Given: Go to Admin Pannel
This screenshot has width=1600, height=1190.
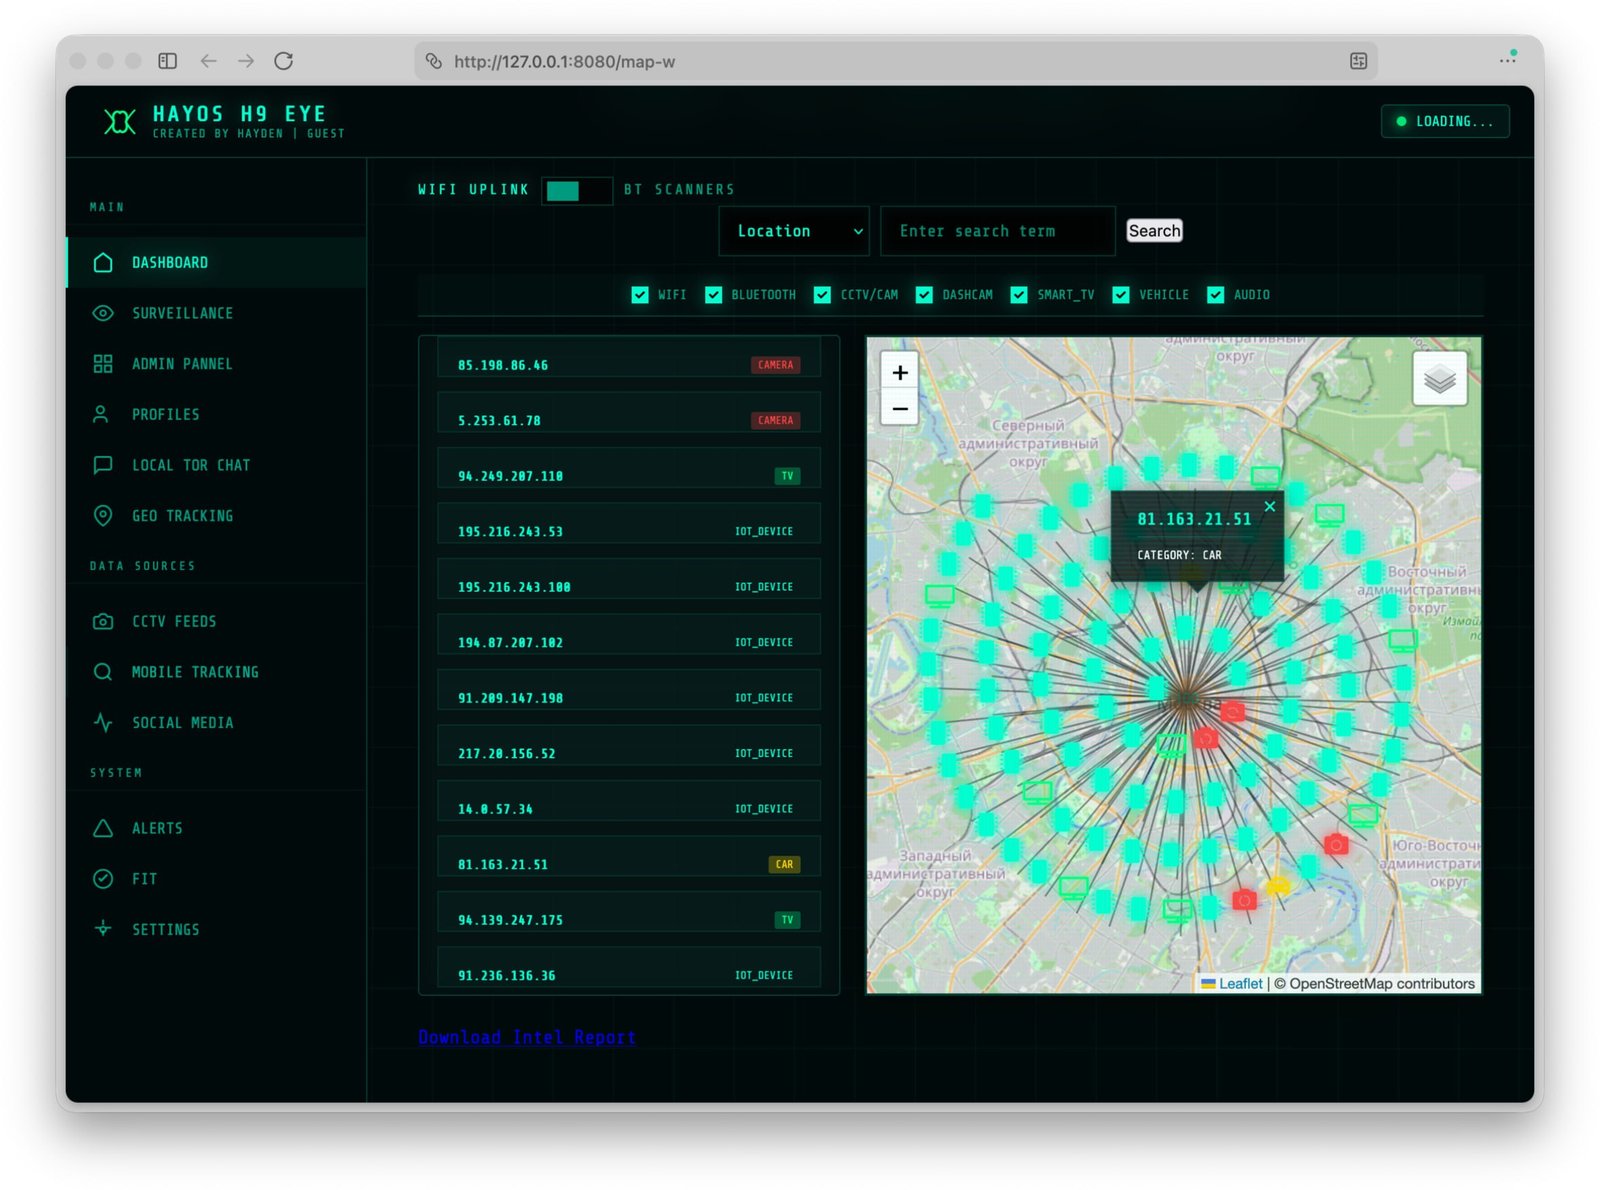Looking at the screenshot, I should point(216,364).
